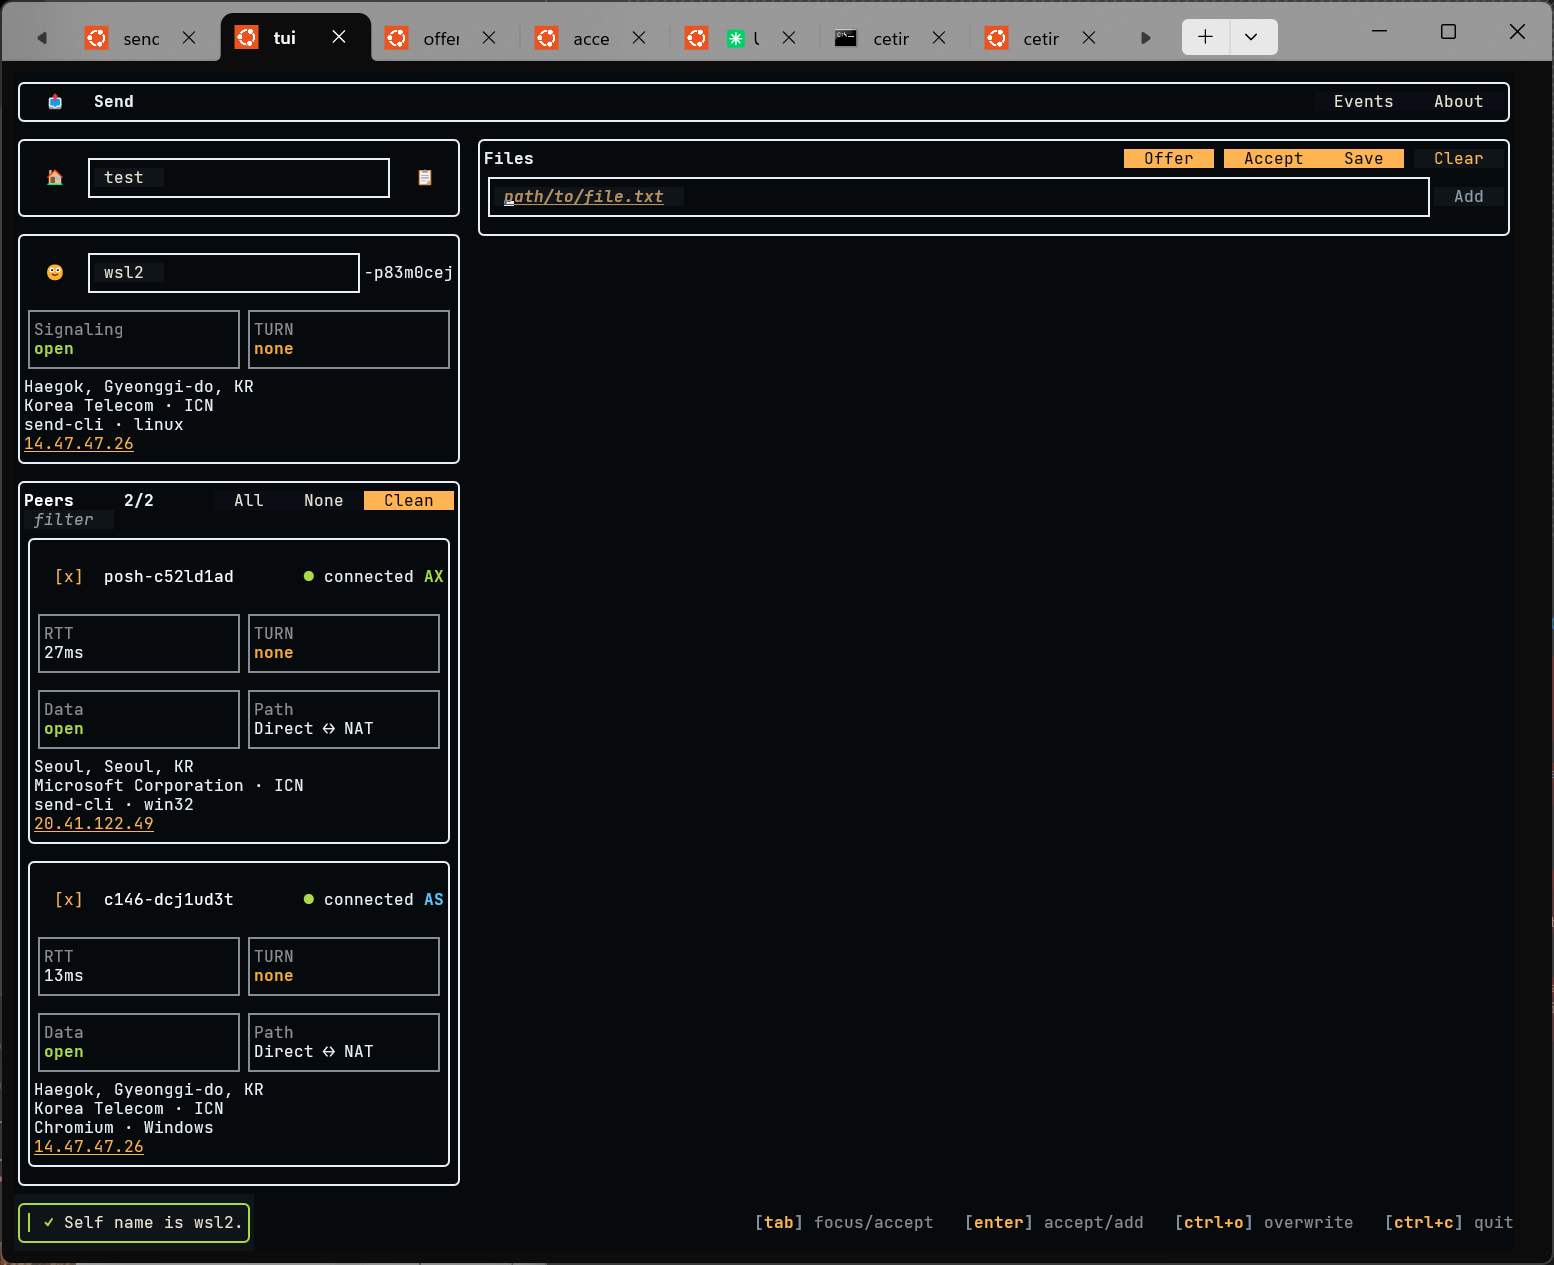The height and width of the screenshot is (1265, 1554).
Task: Click the 'Microsoft Corporation · ICN' line
Action: pos(169,786)
